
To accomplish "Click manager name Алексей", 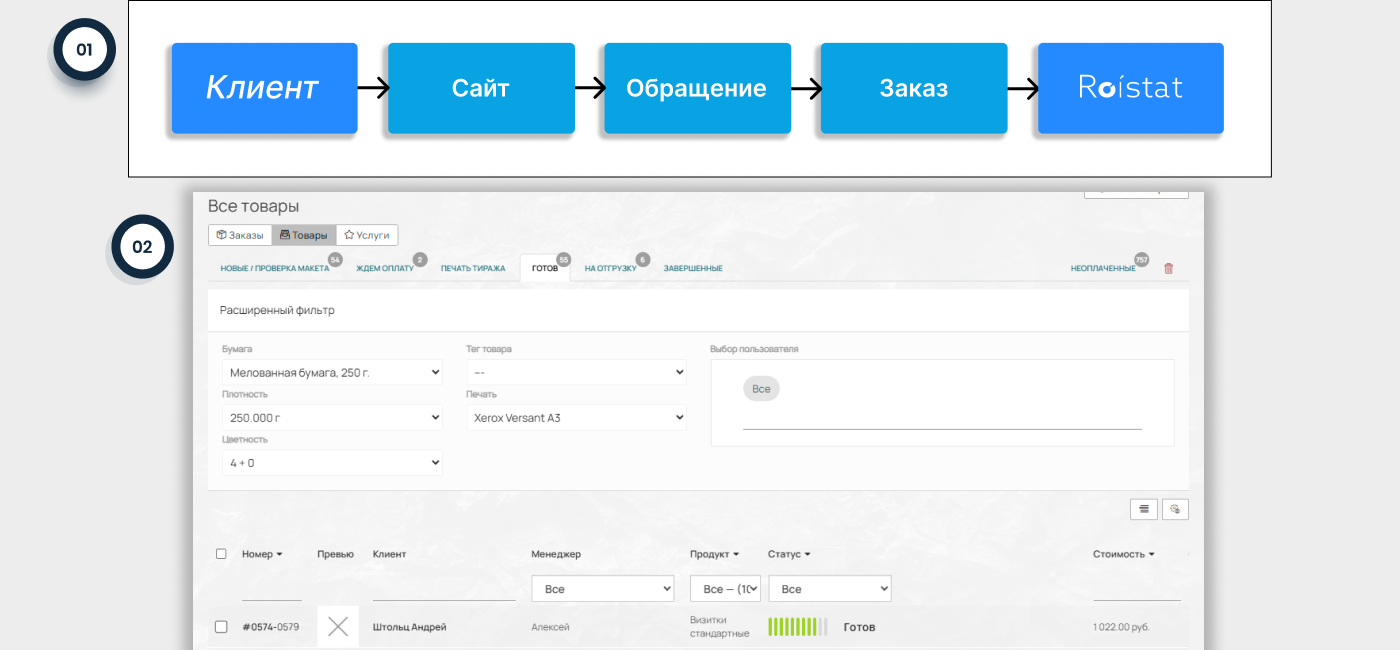I will point(550,627).
